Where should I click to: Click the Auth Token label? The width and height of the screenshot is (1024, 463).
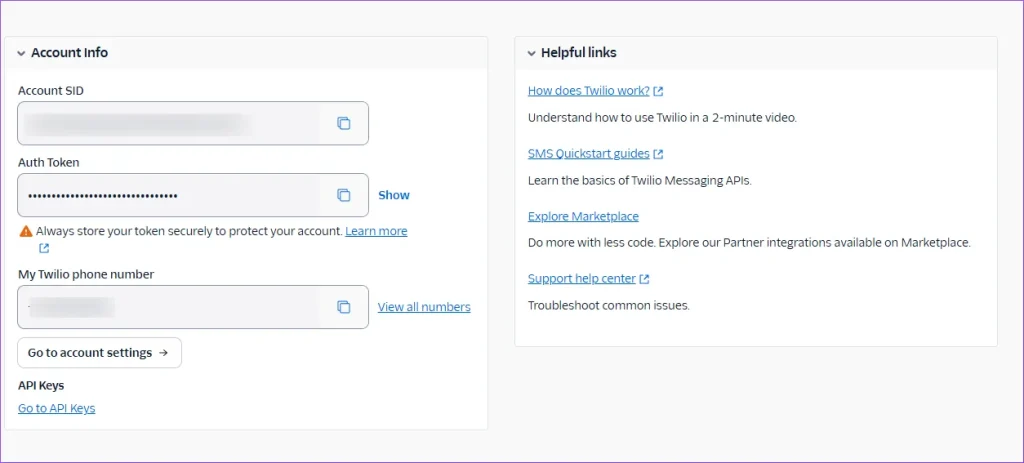click(x=49, y=163)
